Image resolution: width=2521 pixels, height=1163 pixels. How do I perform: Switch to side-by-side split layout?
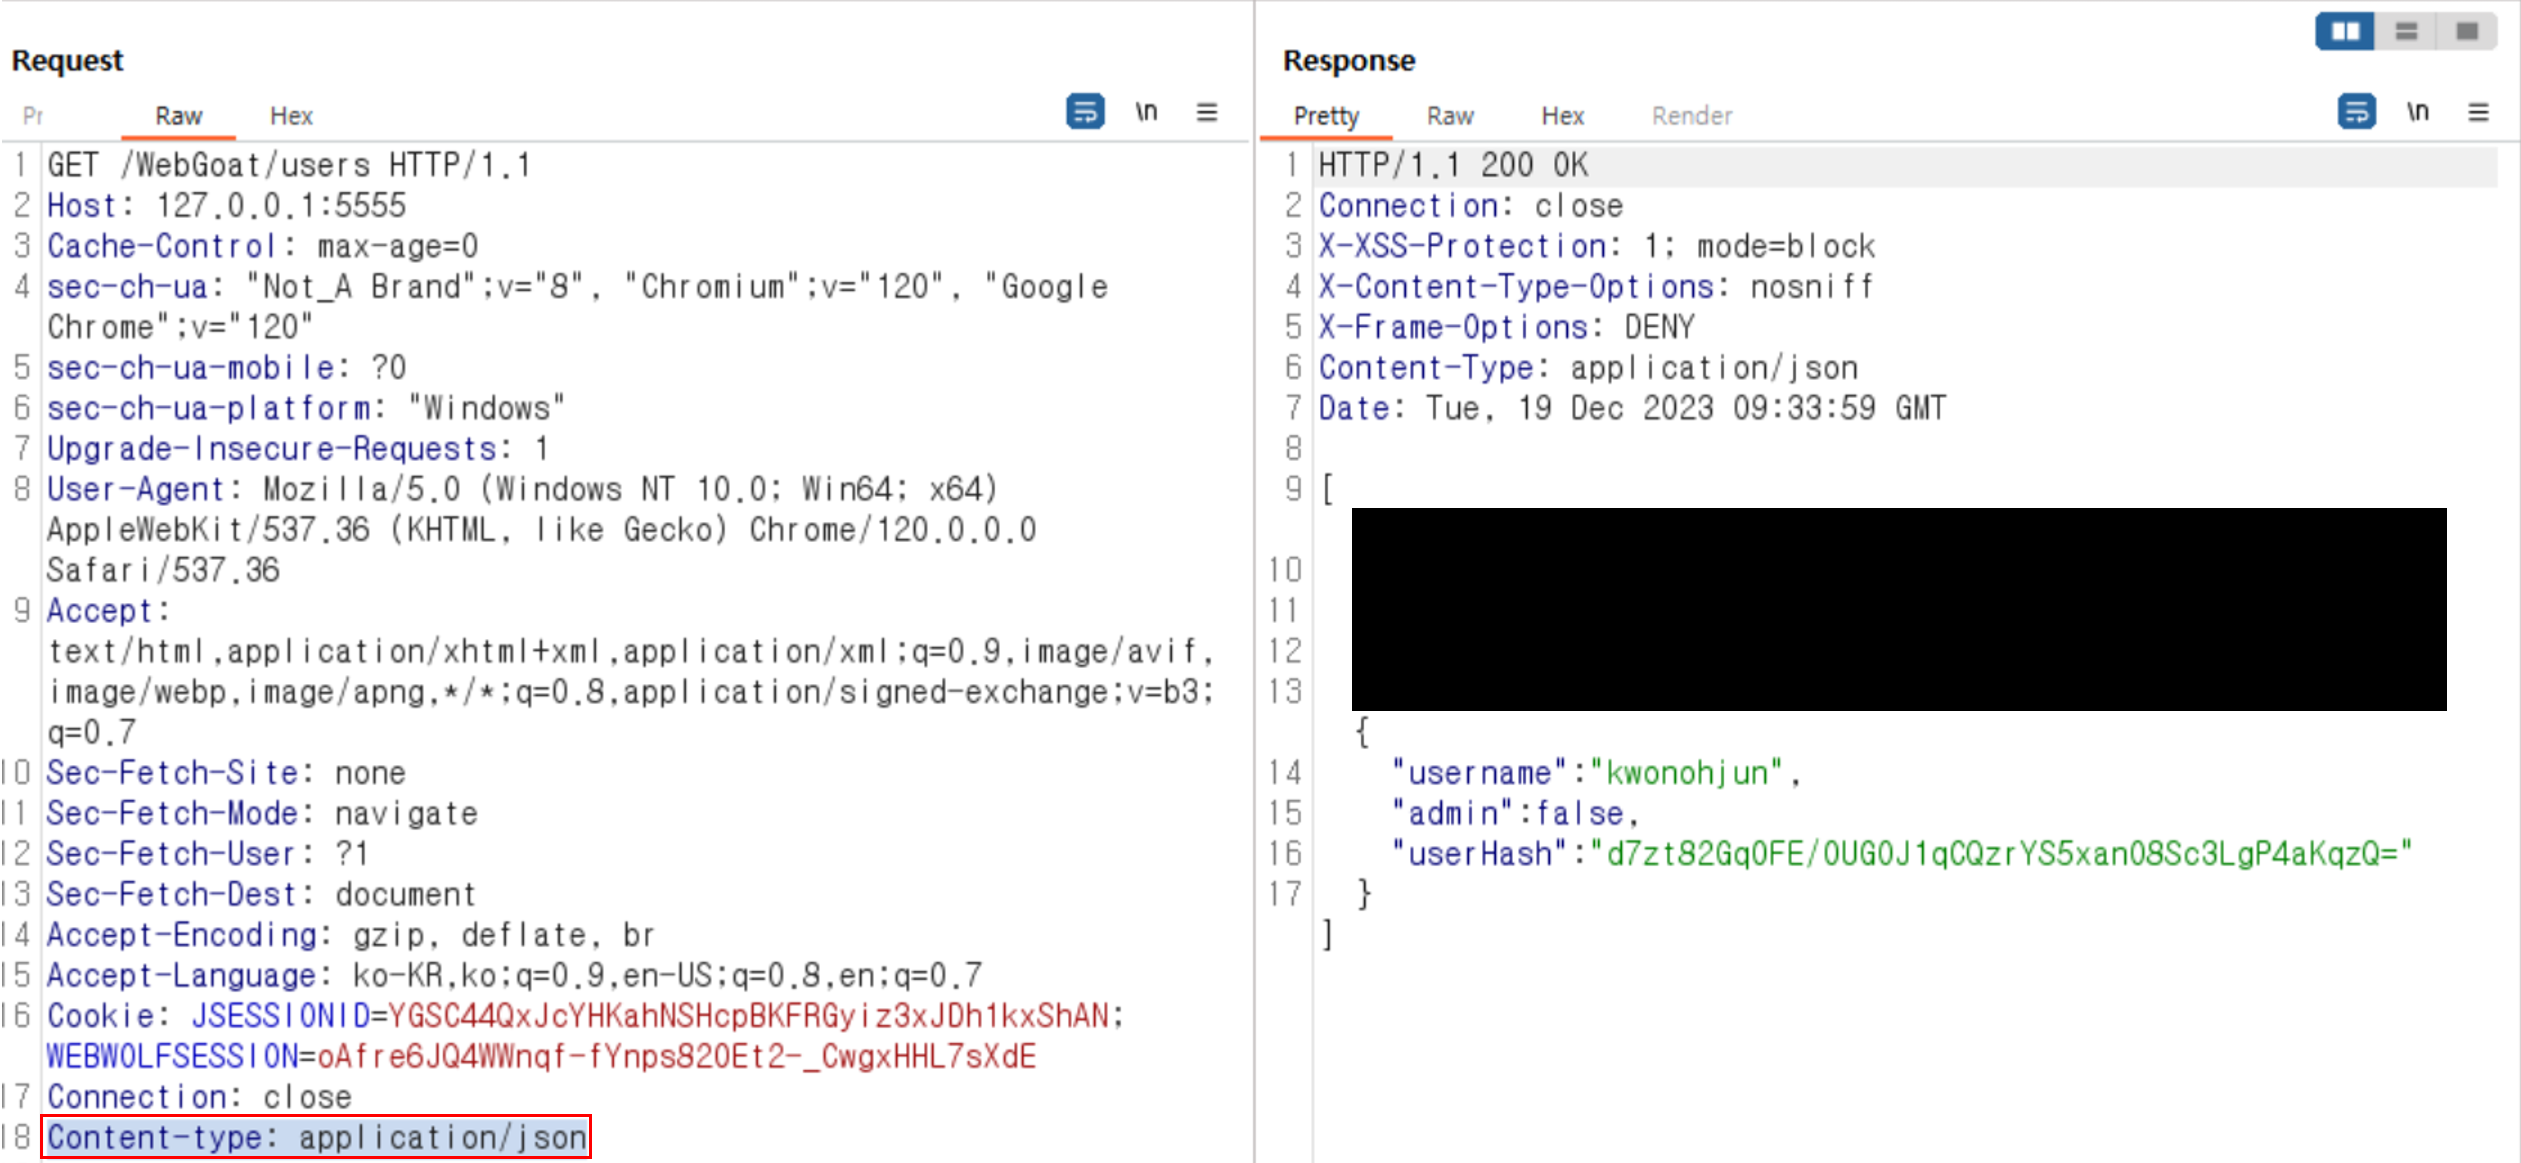pyautogui.click(x=2345, y=32)
